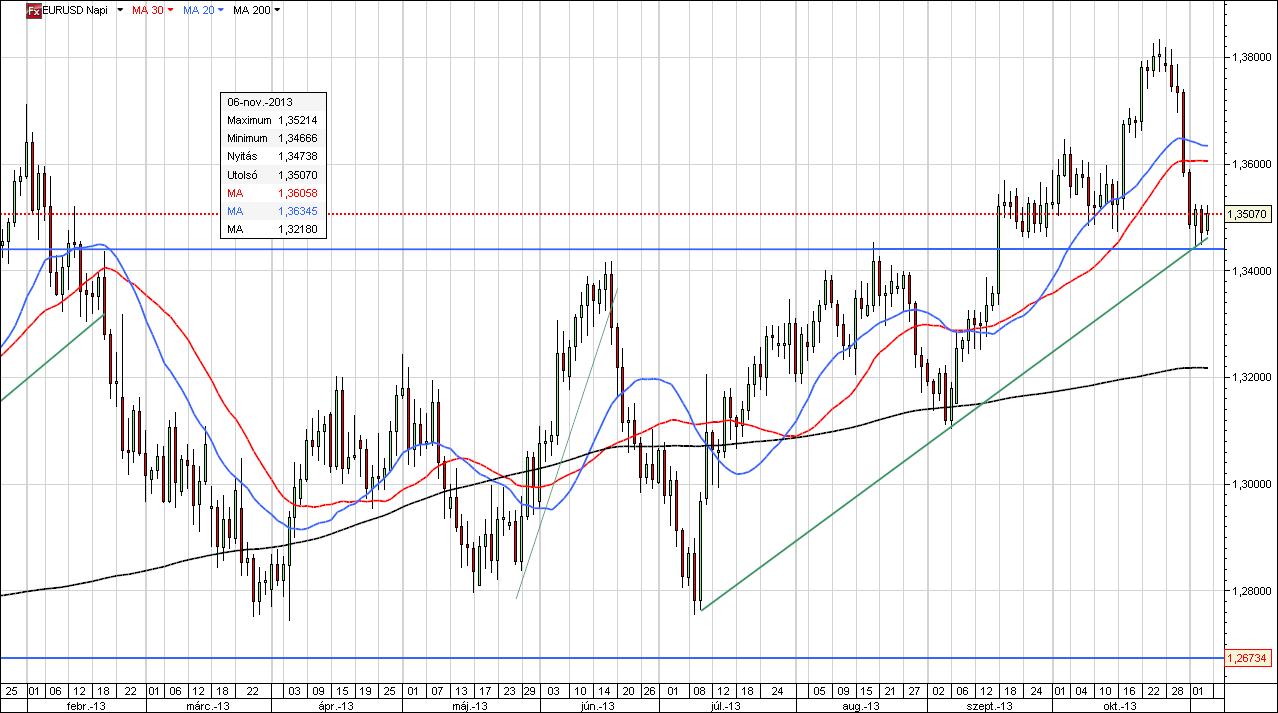Image resolution: width=1278 pixels, height=713 pixels.
Task: Click the 1,35070 current price label
Action: (1250, 214)
